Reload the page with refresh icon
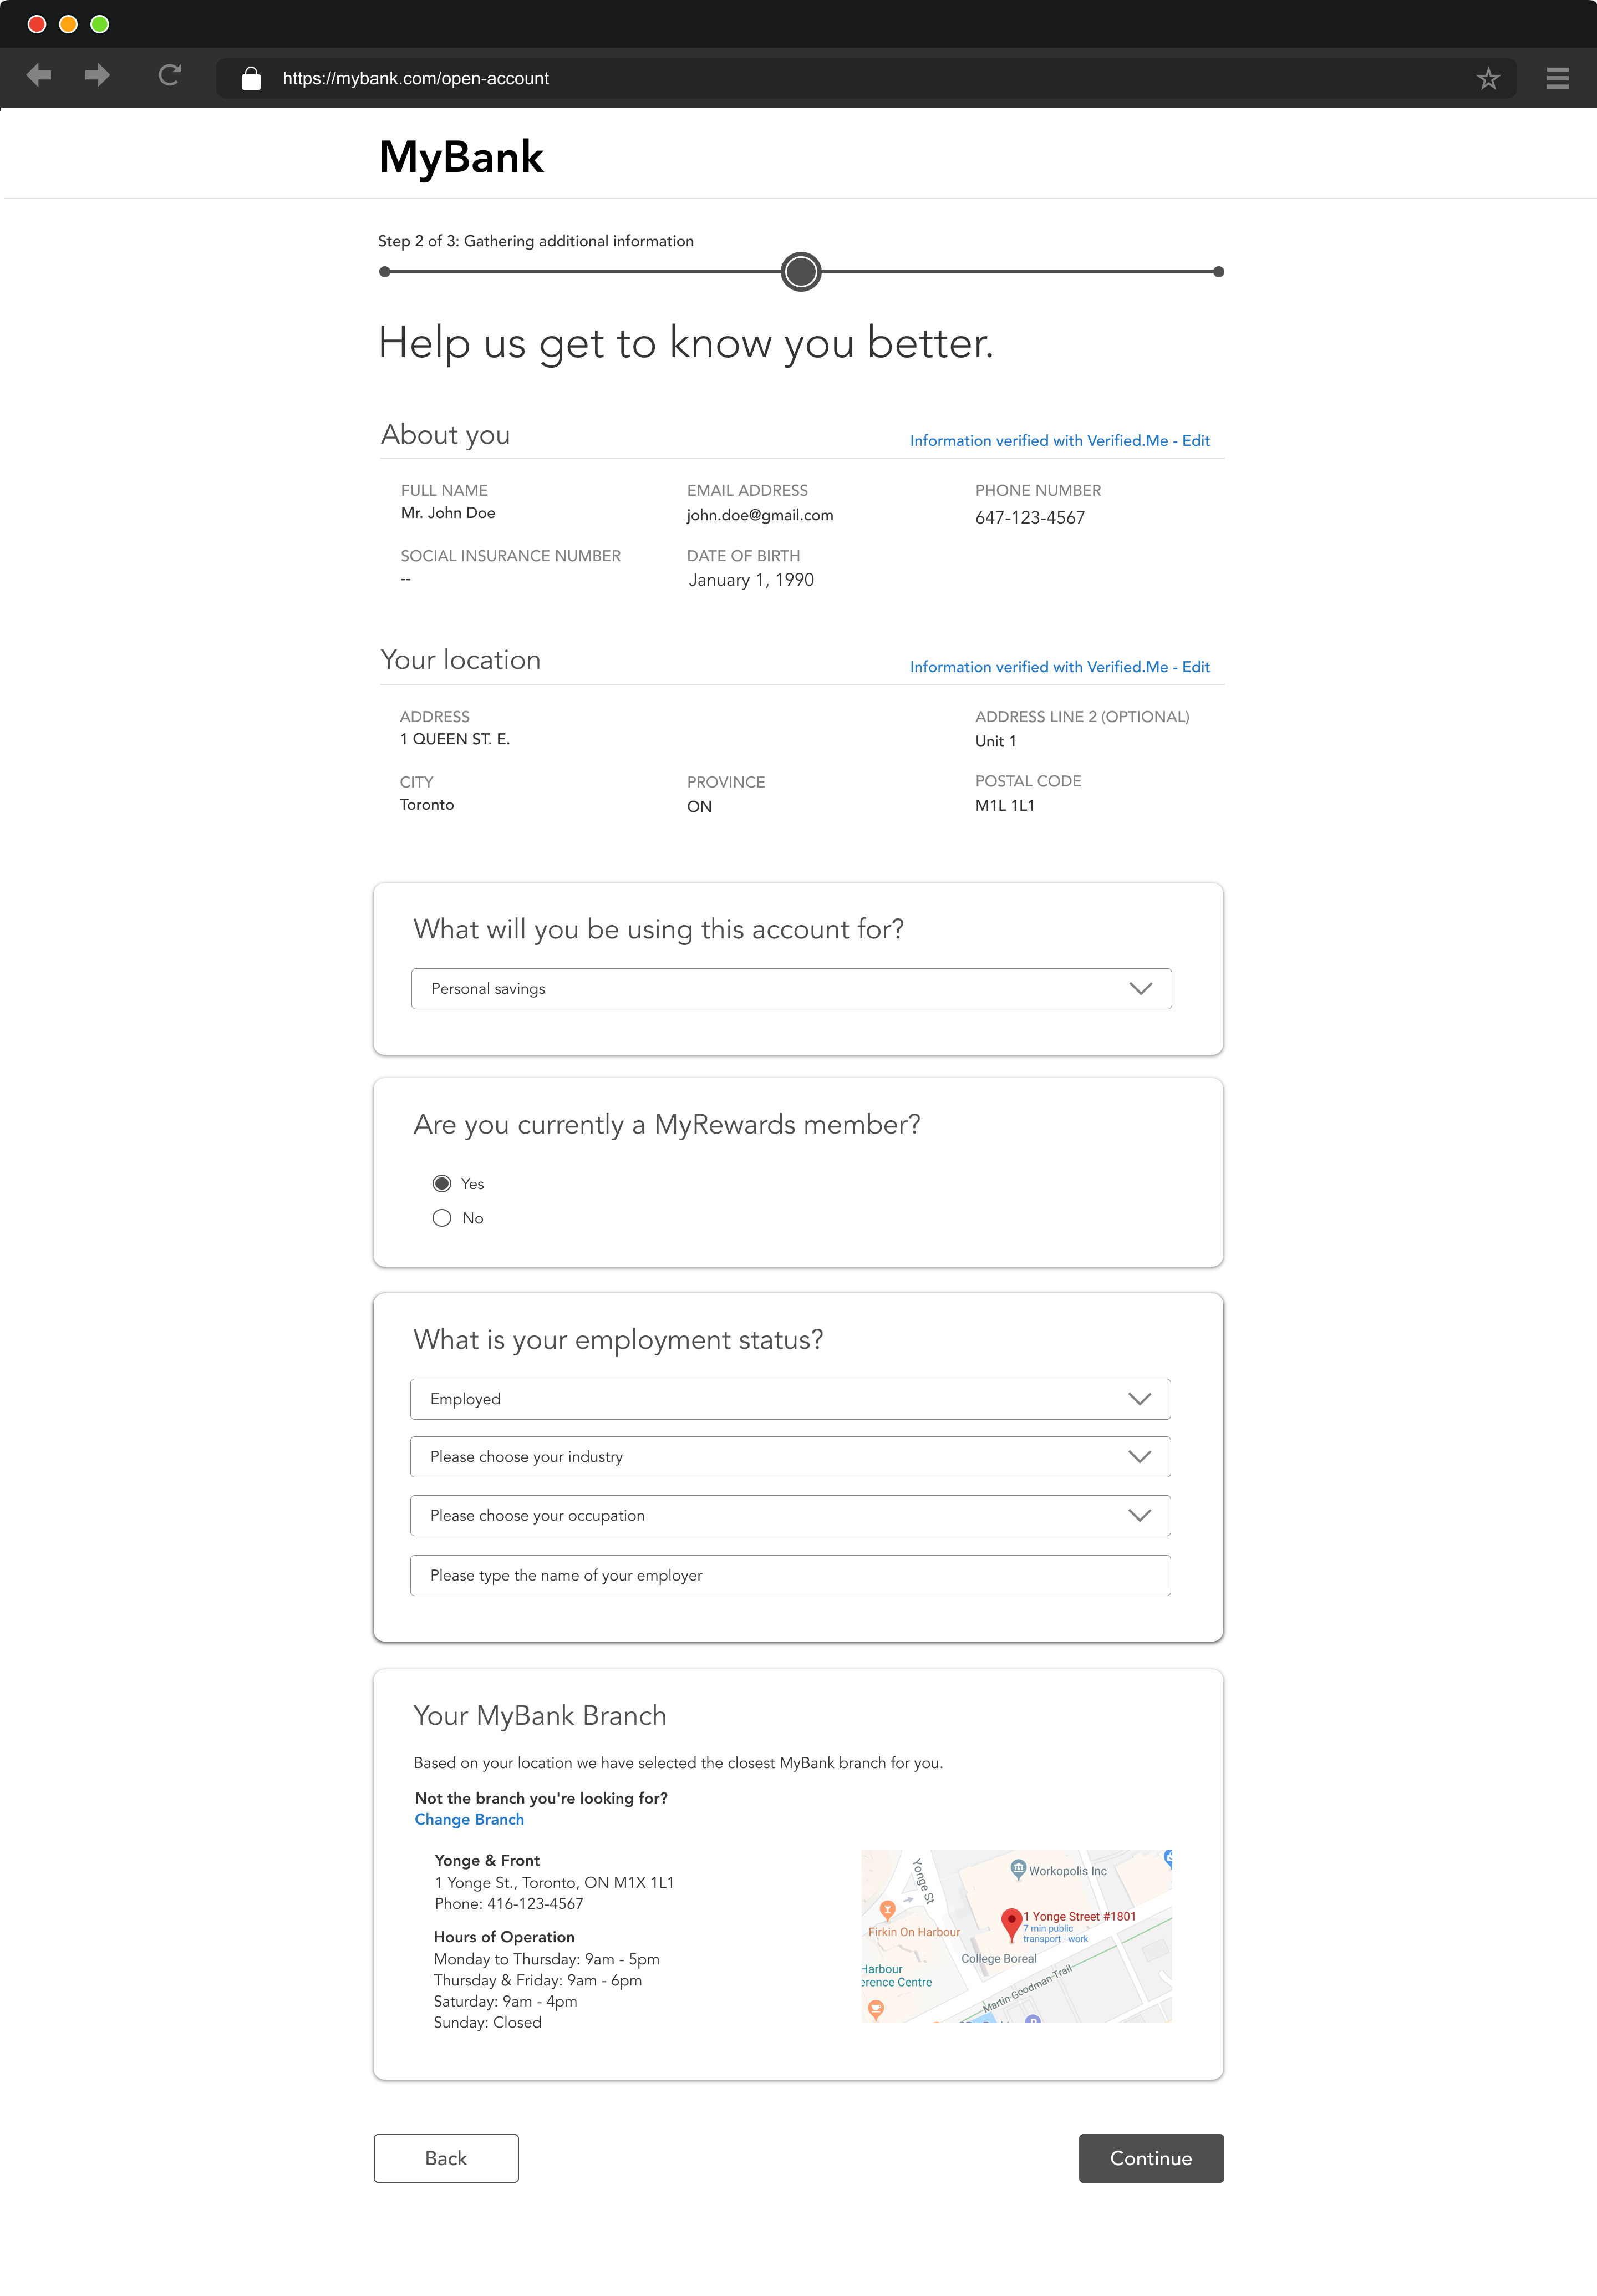Screen dimensions: 1597x2296 coord(169,76)
